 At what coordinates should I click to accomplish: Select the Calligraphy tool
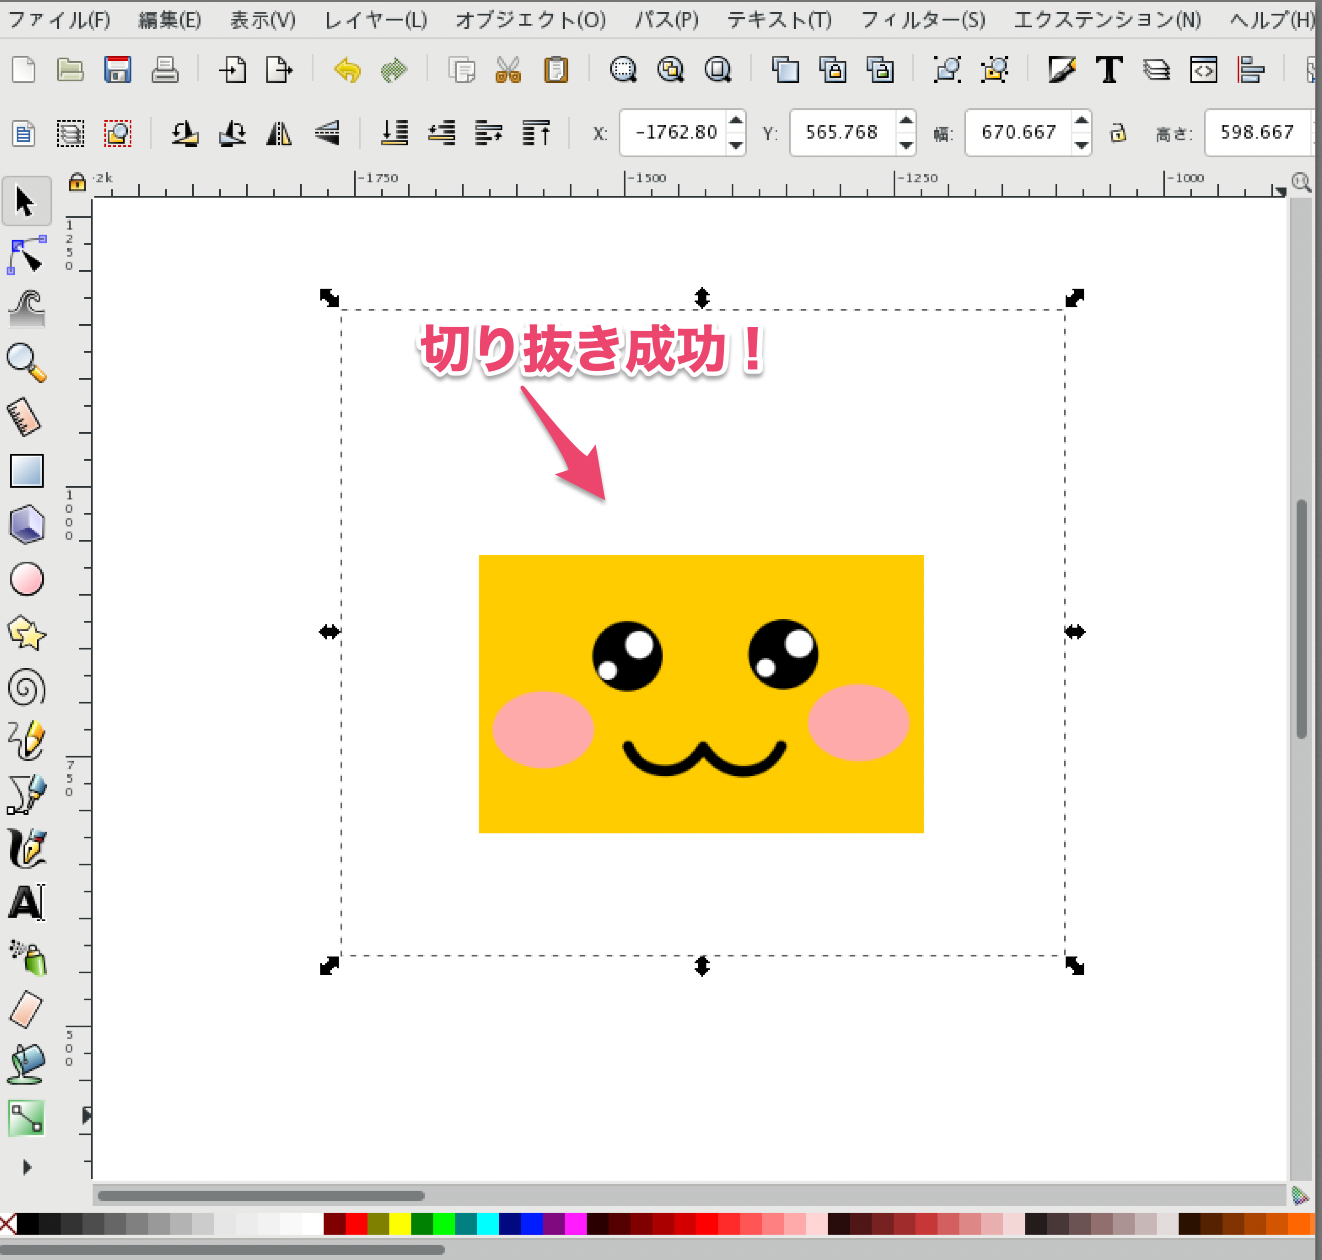26,848
